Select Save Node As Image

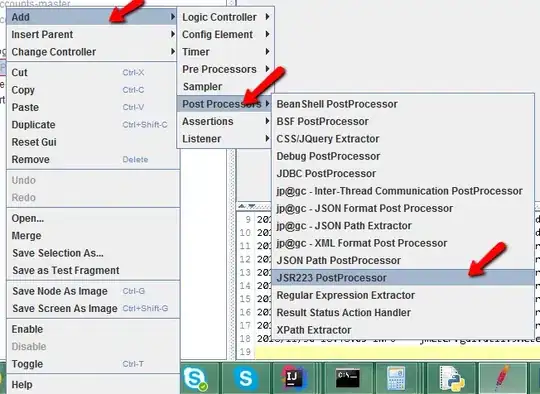pyautogui.click(x=93, y=291)
